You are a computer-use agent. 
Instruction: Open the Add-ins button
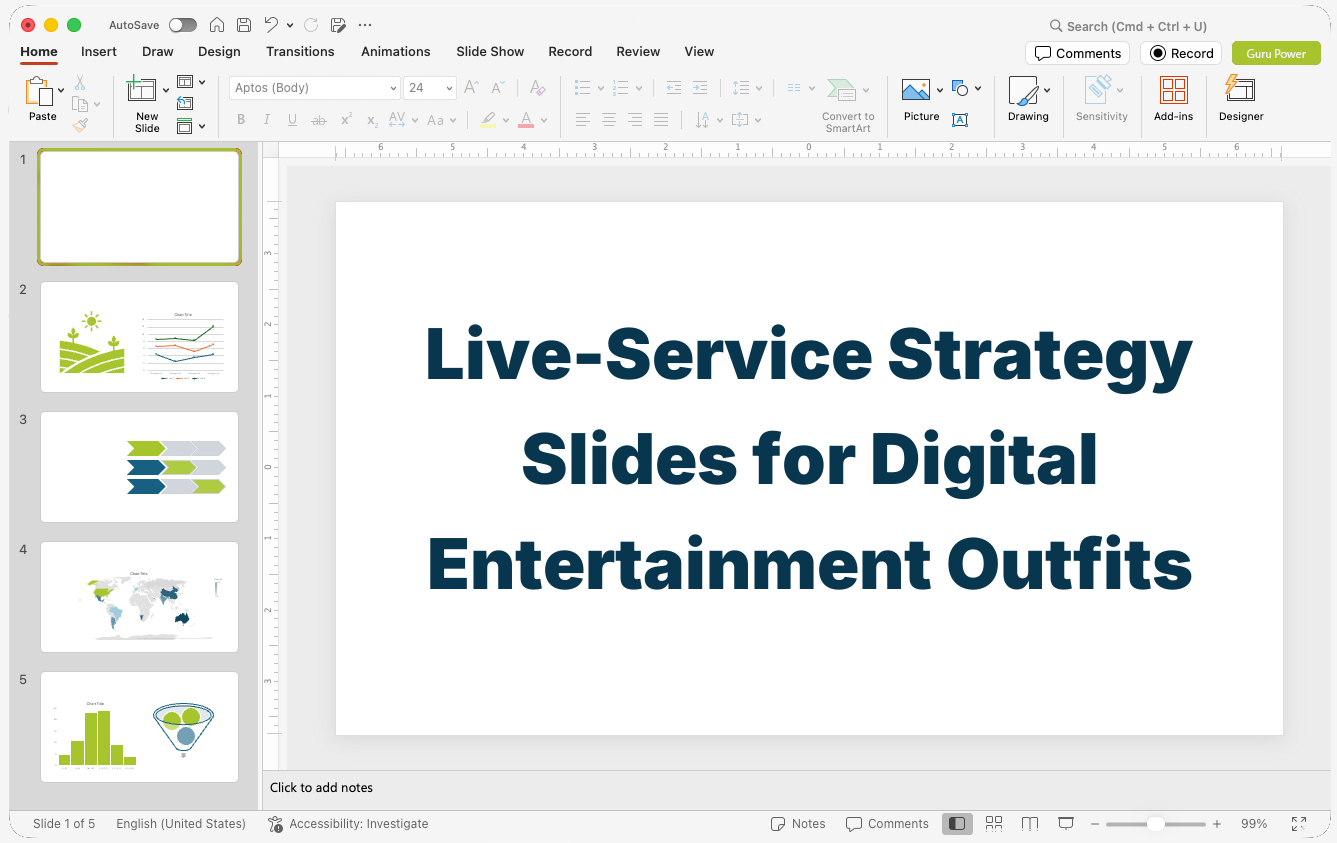point(1173,99)
